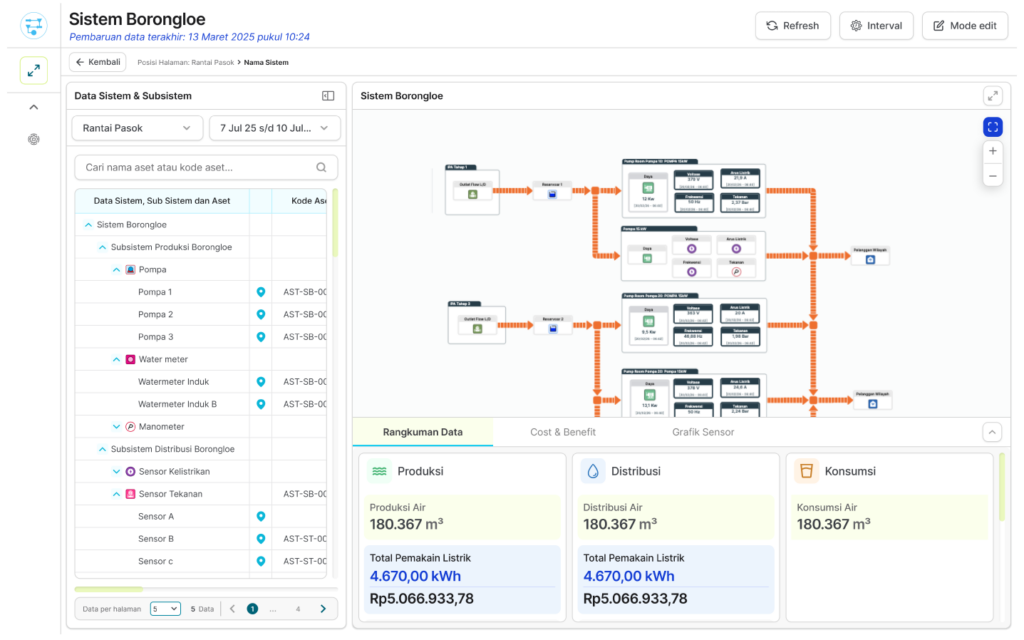Open settings gear in left sidebar
Viewport: 1024px width, 640px height.
(34, 139)
